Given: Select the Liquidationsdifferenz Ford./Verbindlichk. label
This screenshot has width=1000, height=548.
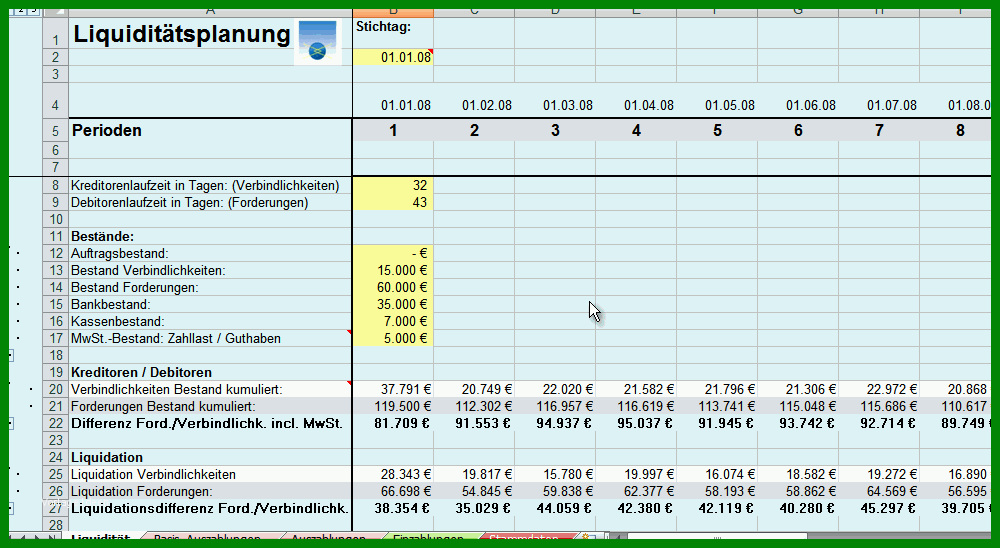Looking at the screenshot, I should pyautogui.click(x=210, y=508).
